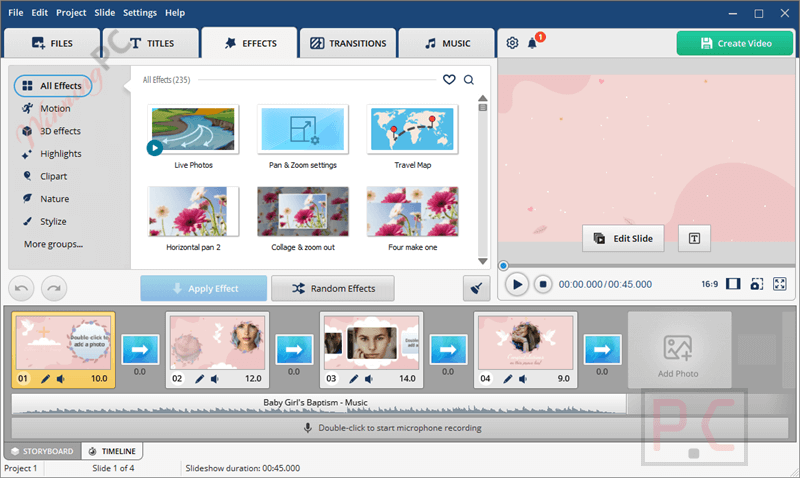Click the Live Photos play badge

(x=155, y=148)
